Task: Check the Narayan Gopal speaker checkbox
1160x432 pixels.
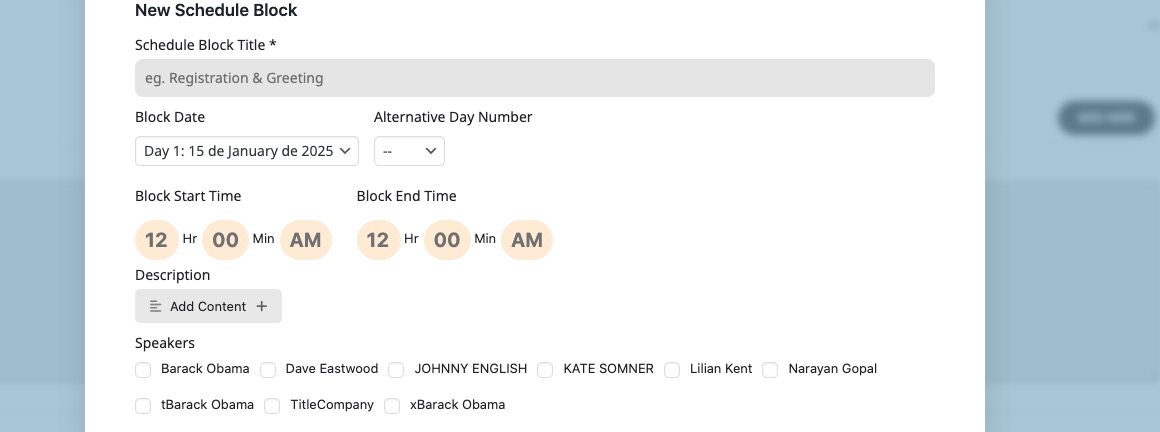Action: (770, 370)
